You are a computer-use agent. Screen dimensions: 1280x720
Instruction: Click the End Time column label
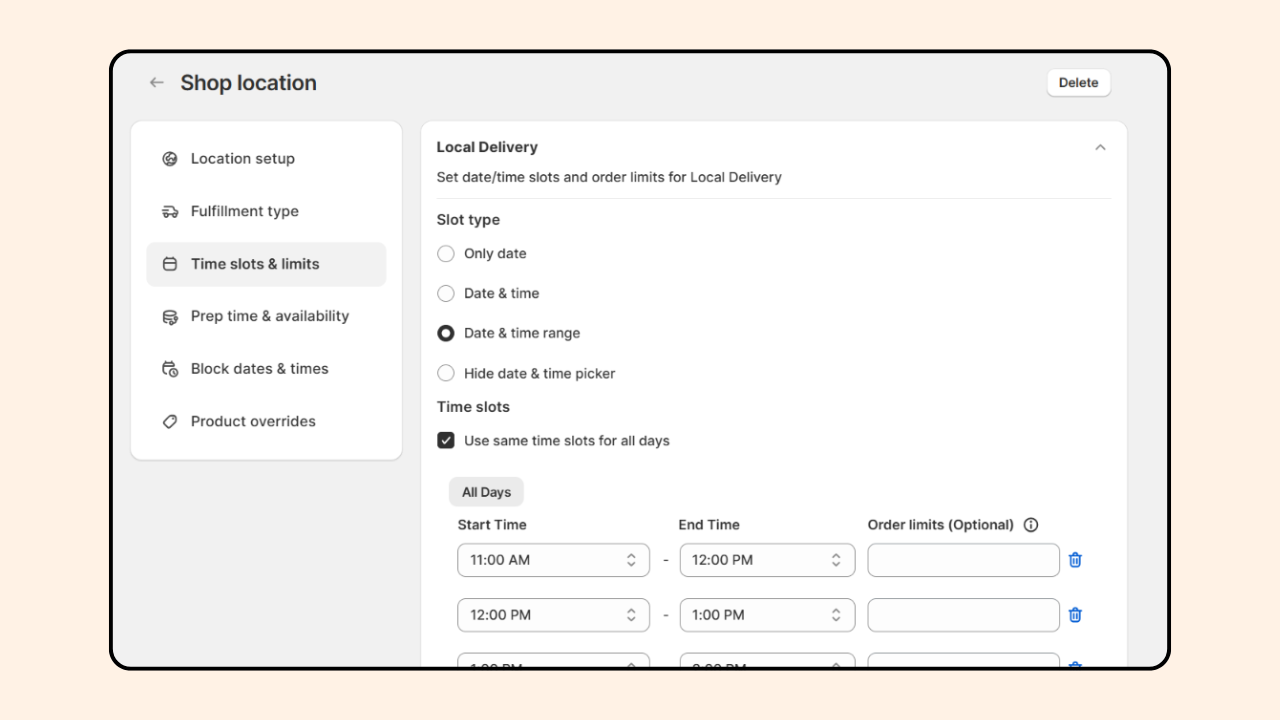pyautogui.click(x=709, y=525)
